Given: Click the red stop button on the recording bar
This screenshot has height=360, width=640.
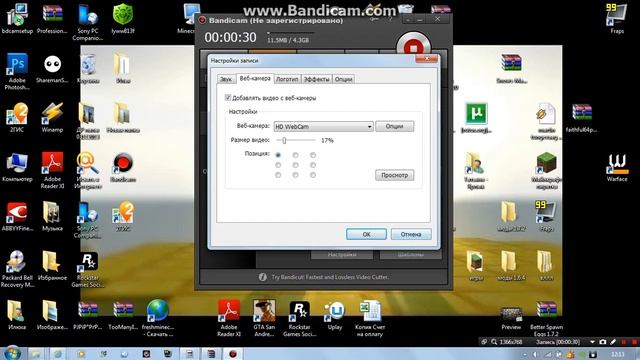Looking at the screenshot, I should pos(634,342).
